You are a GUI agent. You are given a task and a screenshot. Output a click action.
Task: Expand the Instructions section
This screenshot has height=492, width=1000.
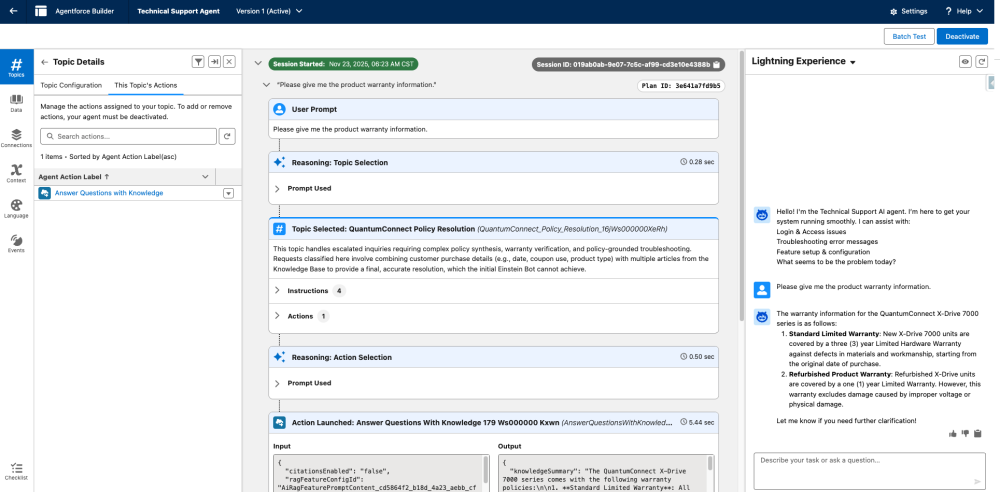coord(278,291)
